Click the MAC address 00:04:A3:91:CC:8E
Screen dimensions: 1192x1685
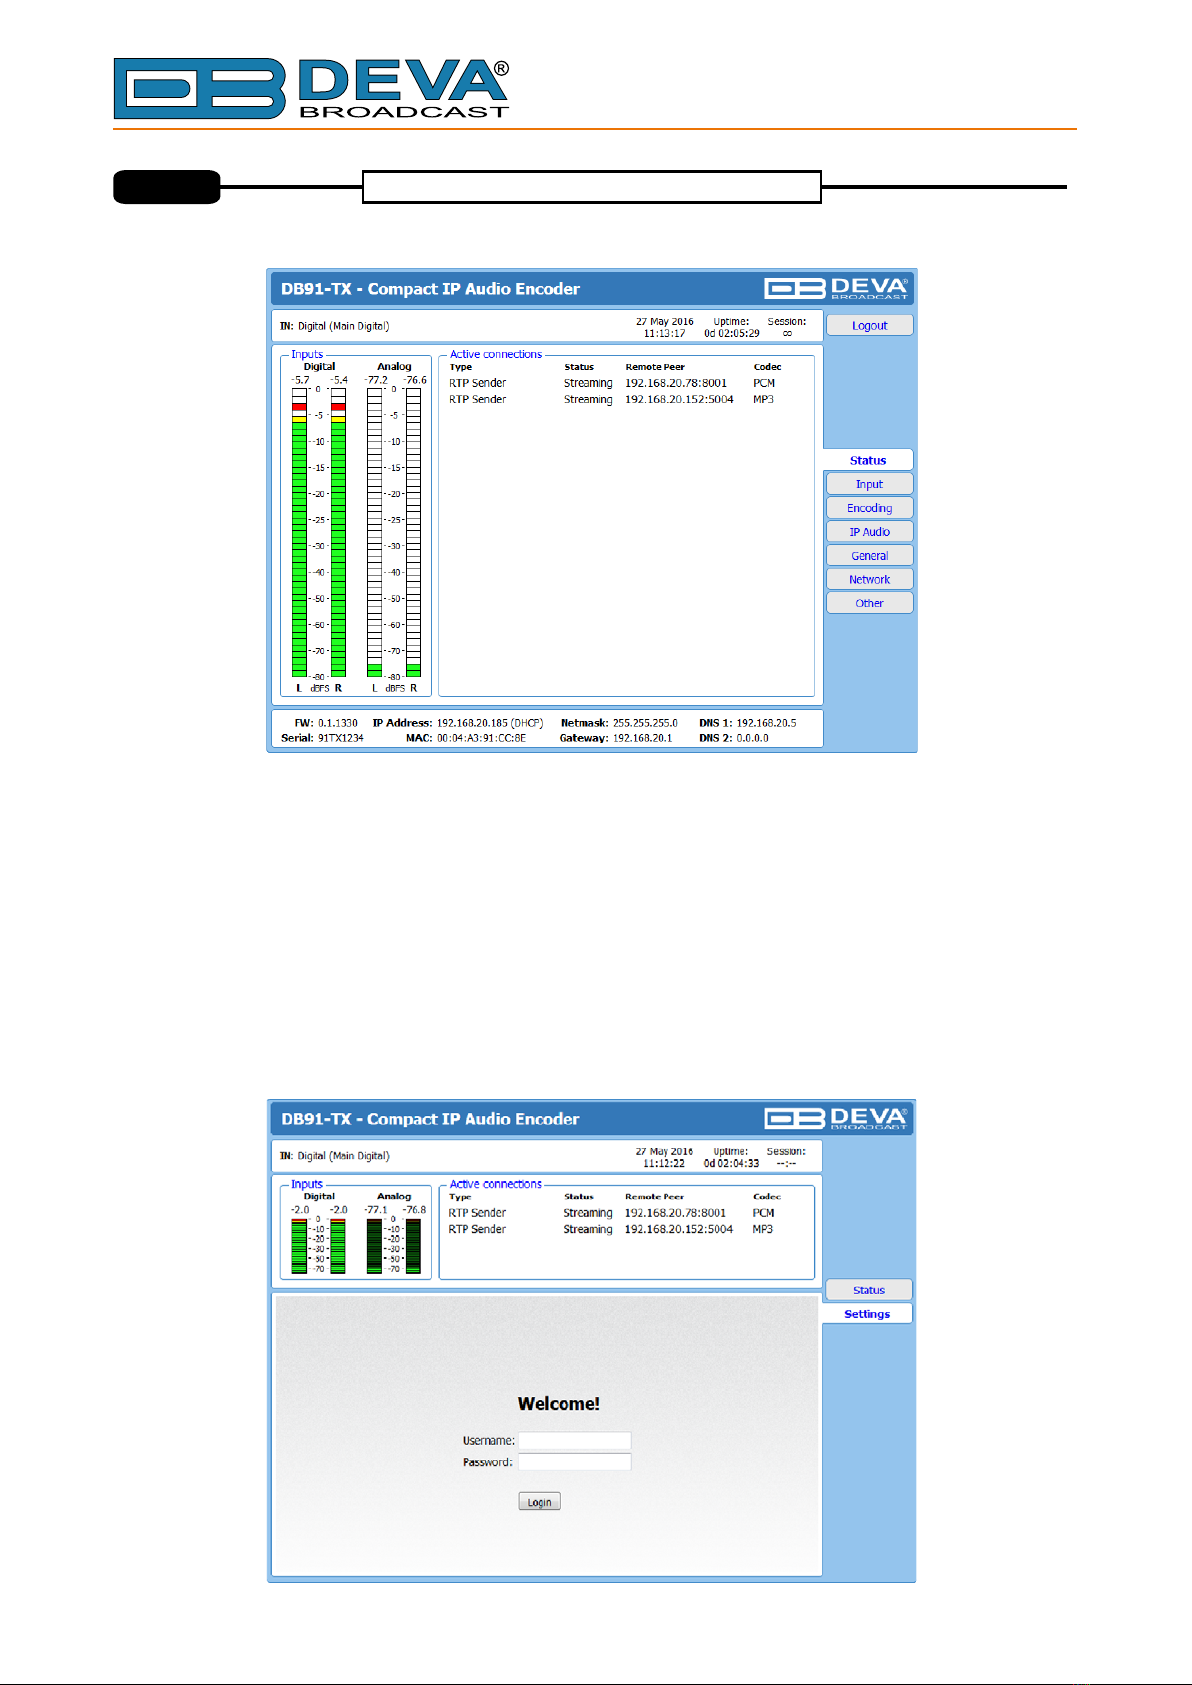[x=481, y=738]
